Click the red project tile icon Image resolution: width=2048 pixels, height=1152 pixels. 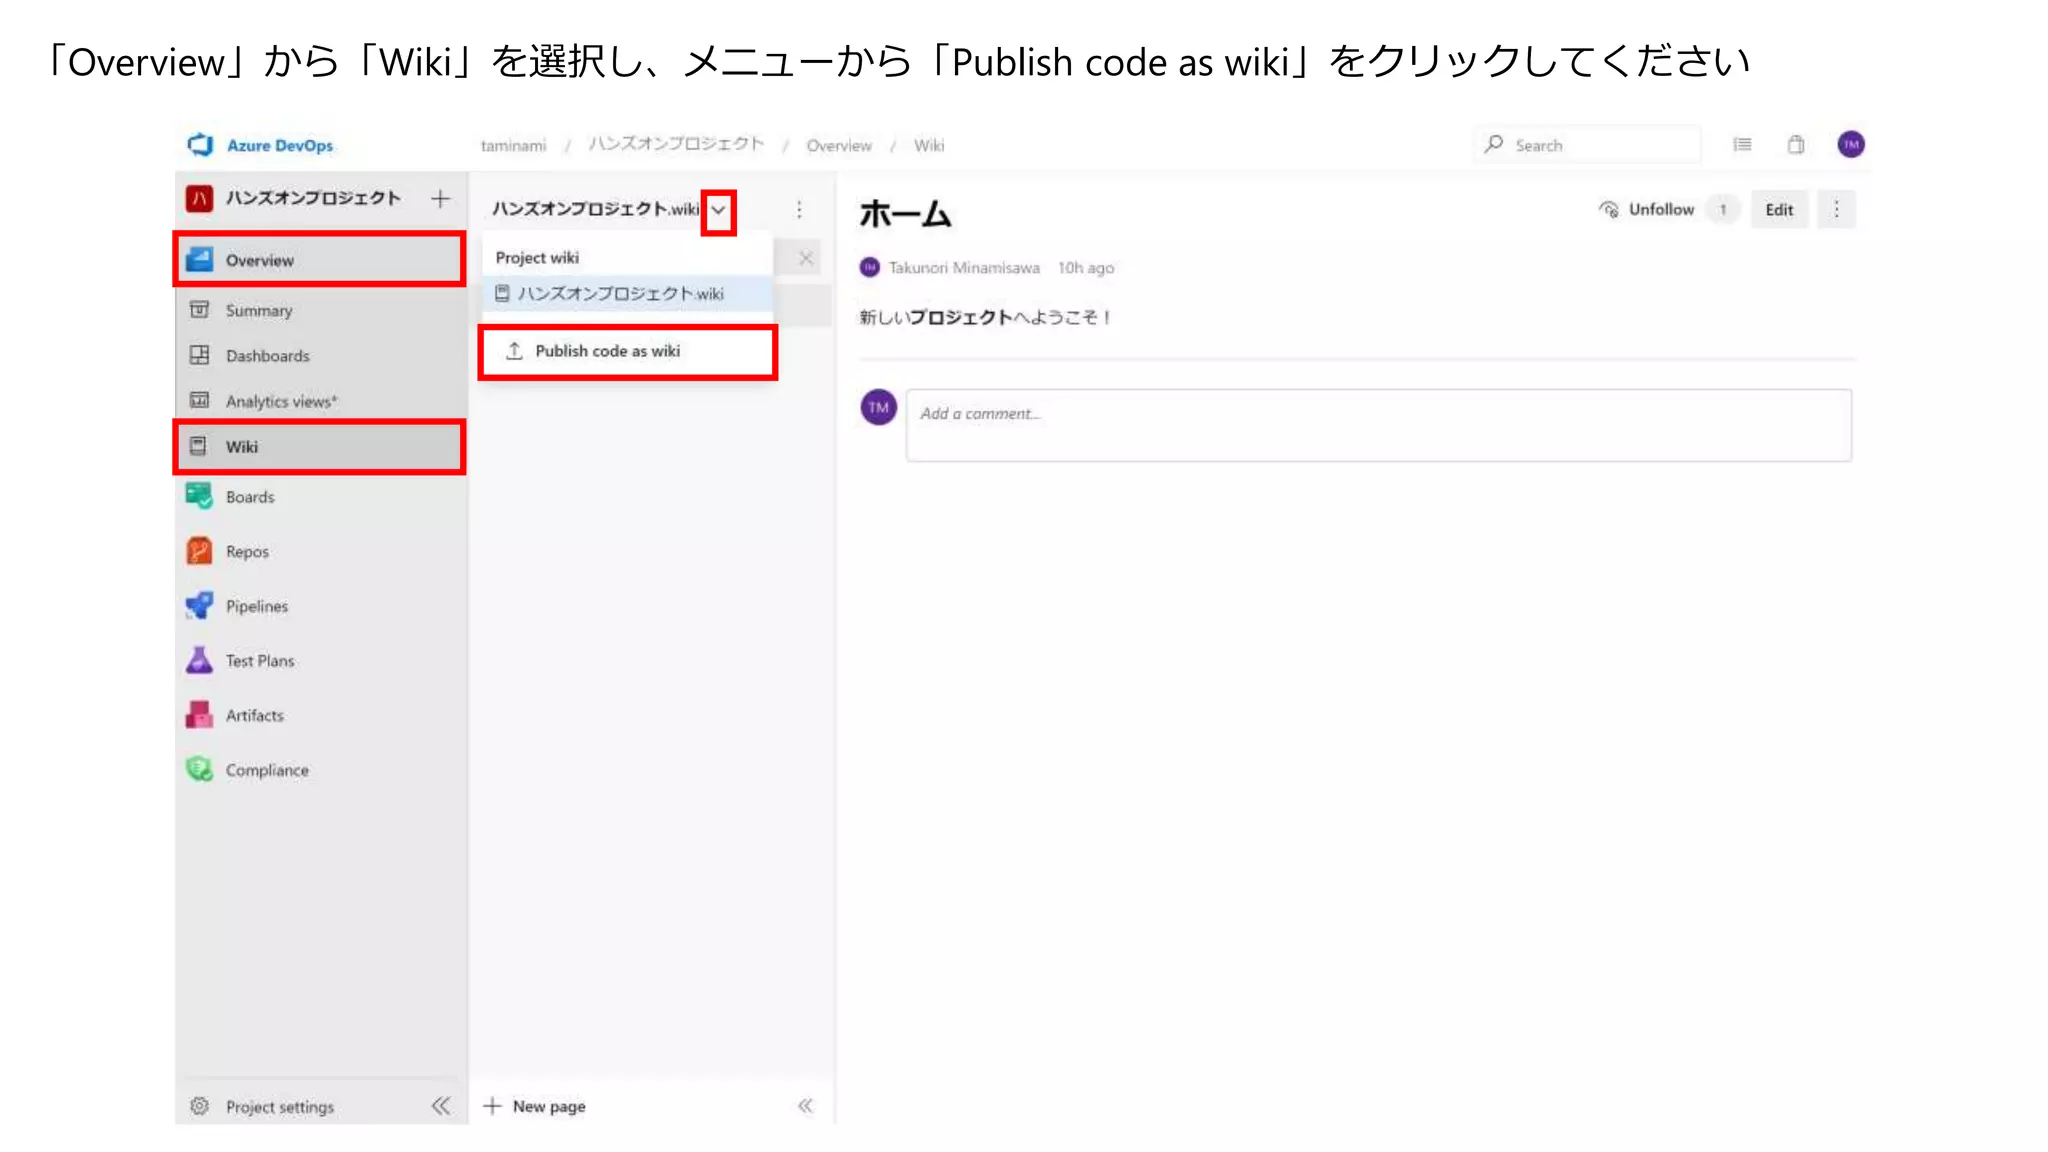199,198
